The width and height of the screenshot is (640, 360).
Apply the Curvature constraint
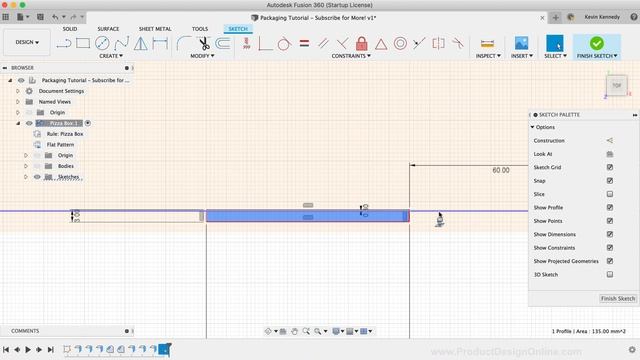click(458, 43)
